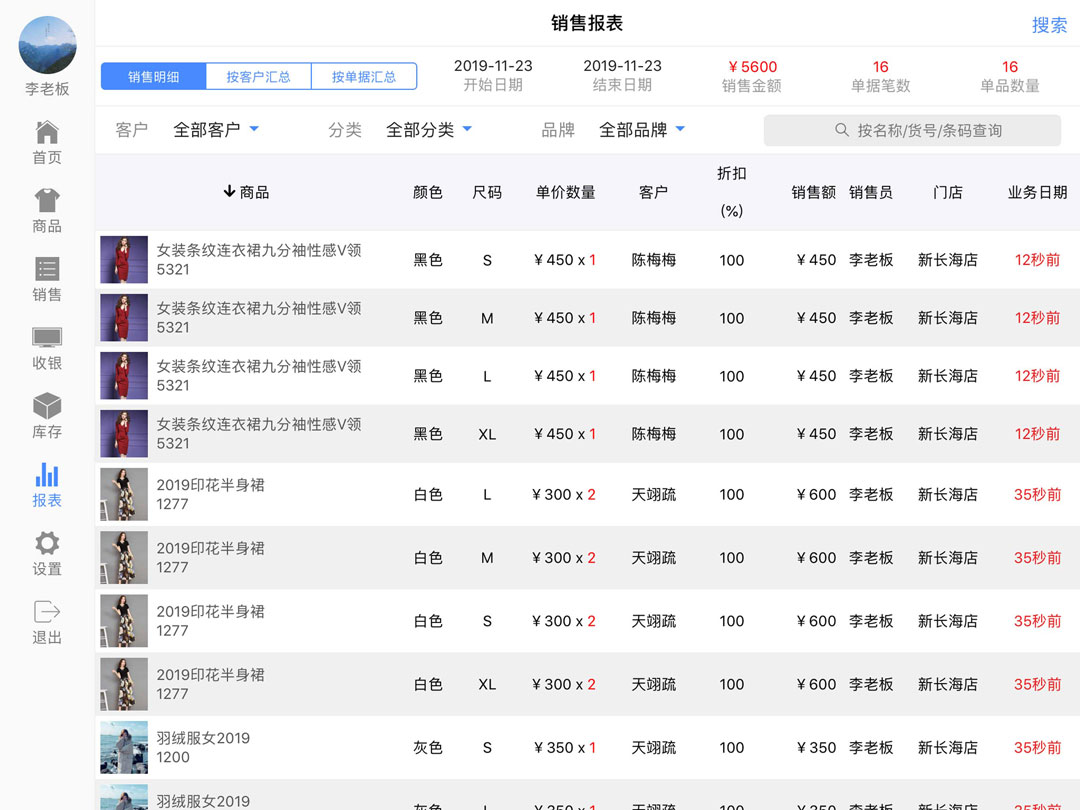Click the 门店 column header
1080x810 pixels.
[948, 192]
